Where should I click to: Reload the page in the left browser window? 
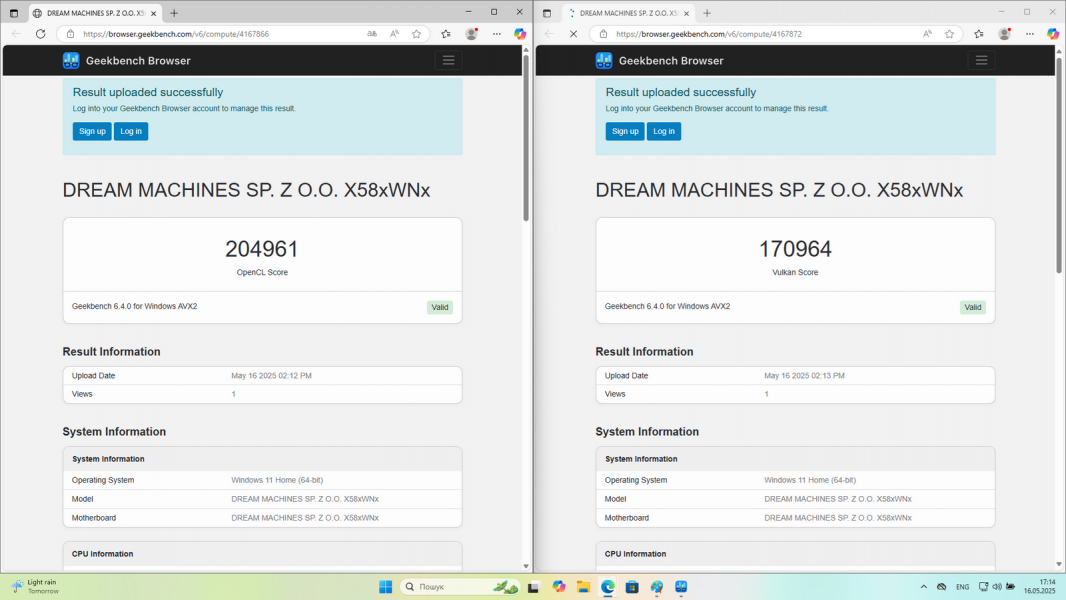tap(41, 34)
